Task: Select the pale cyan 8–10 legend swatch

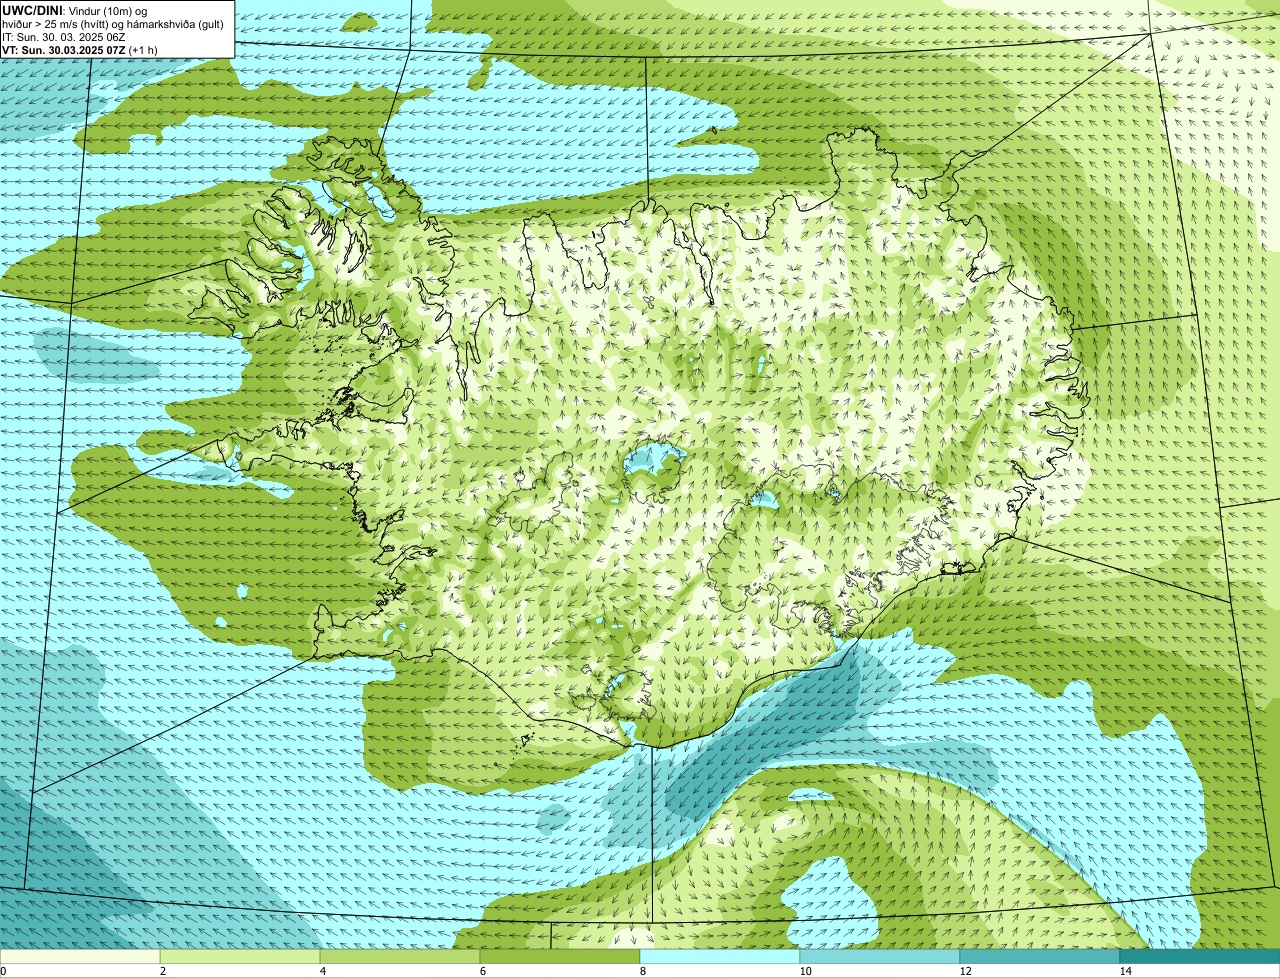Action: point(720,956)
